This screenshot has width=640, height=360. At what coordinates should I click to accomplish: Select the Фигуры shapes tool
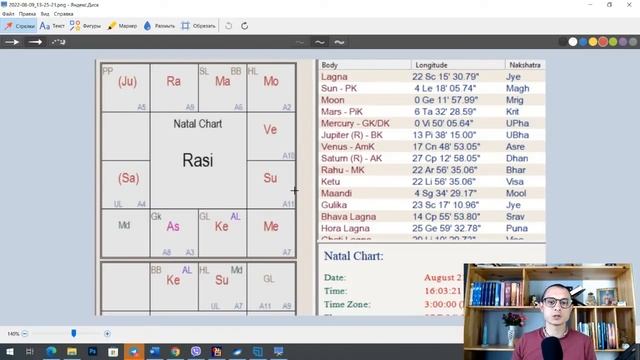click(85, 26)
